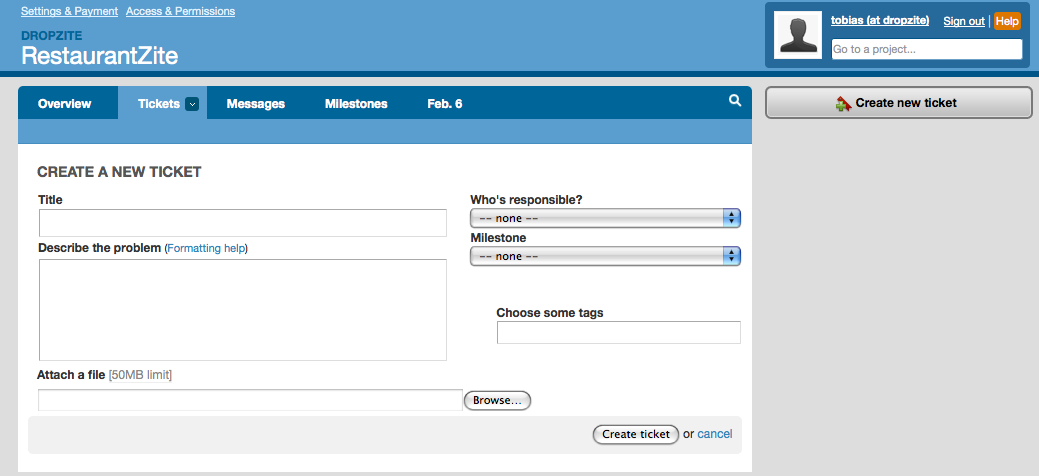Click the Sign out link

coord(964,21)
